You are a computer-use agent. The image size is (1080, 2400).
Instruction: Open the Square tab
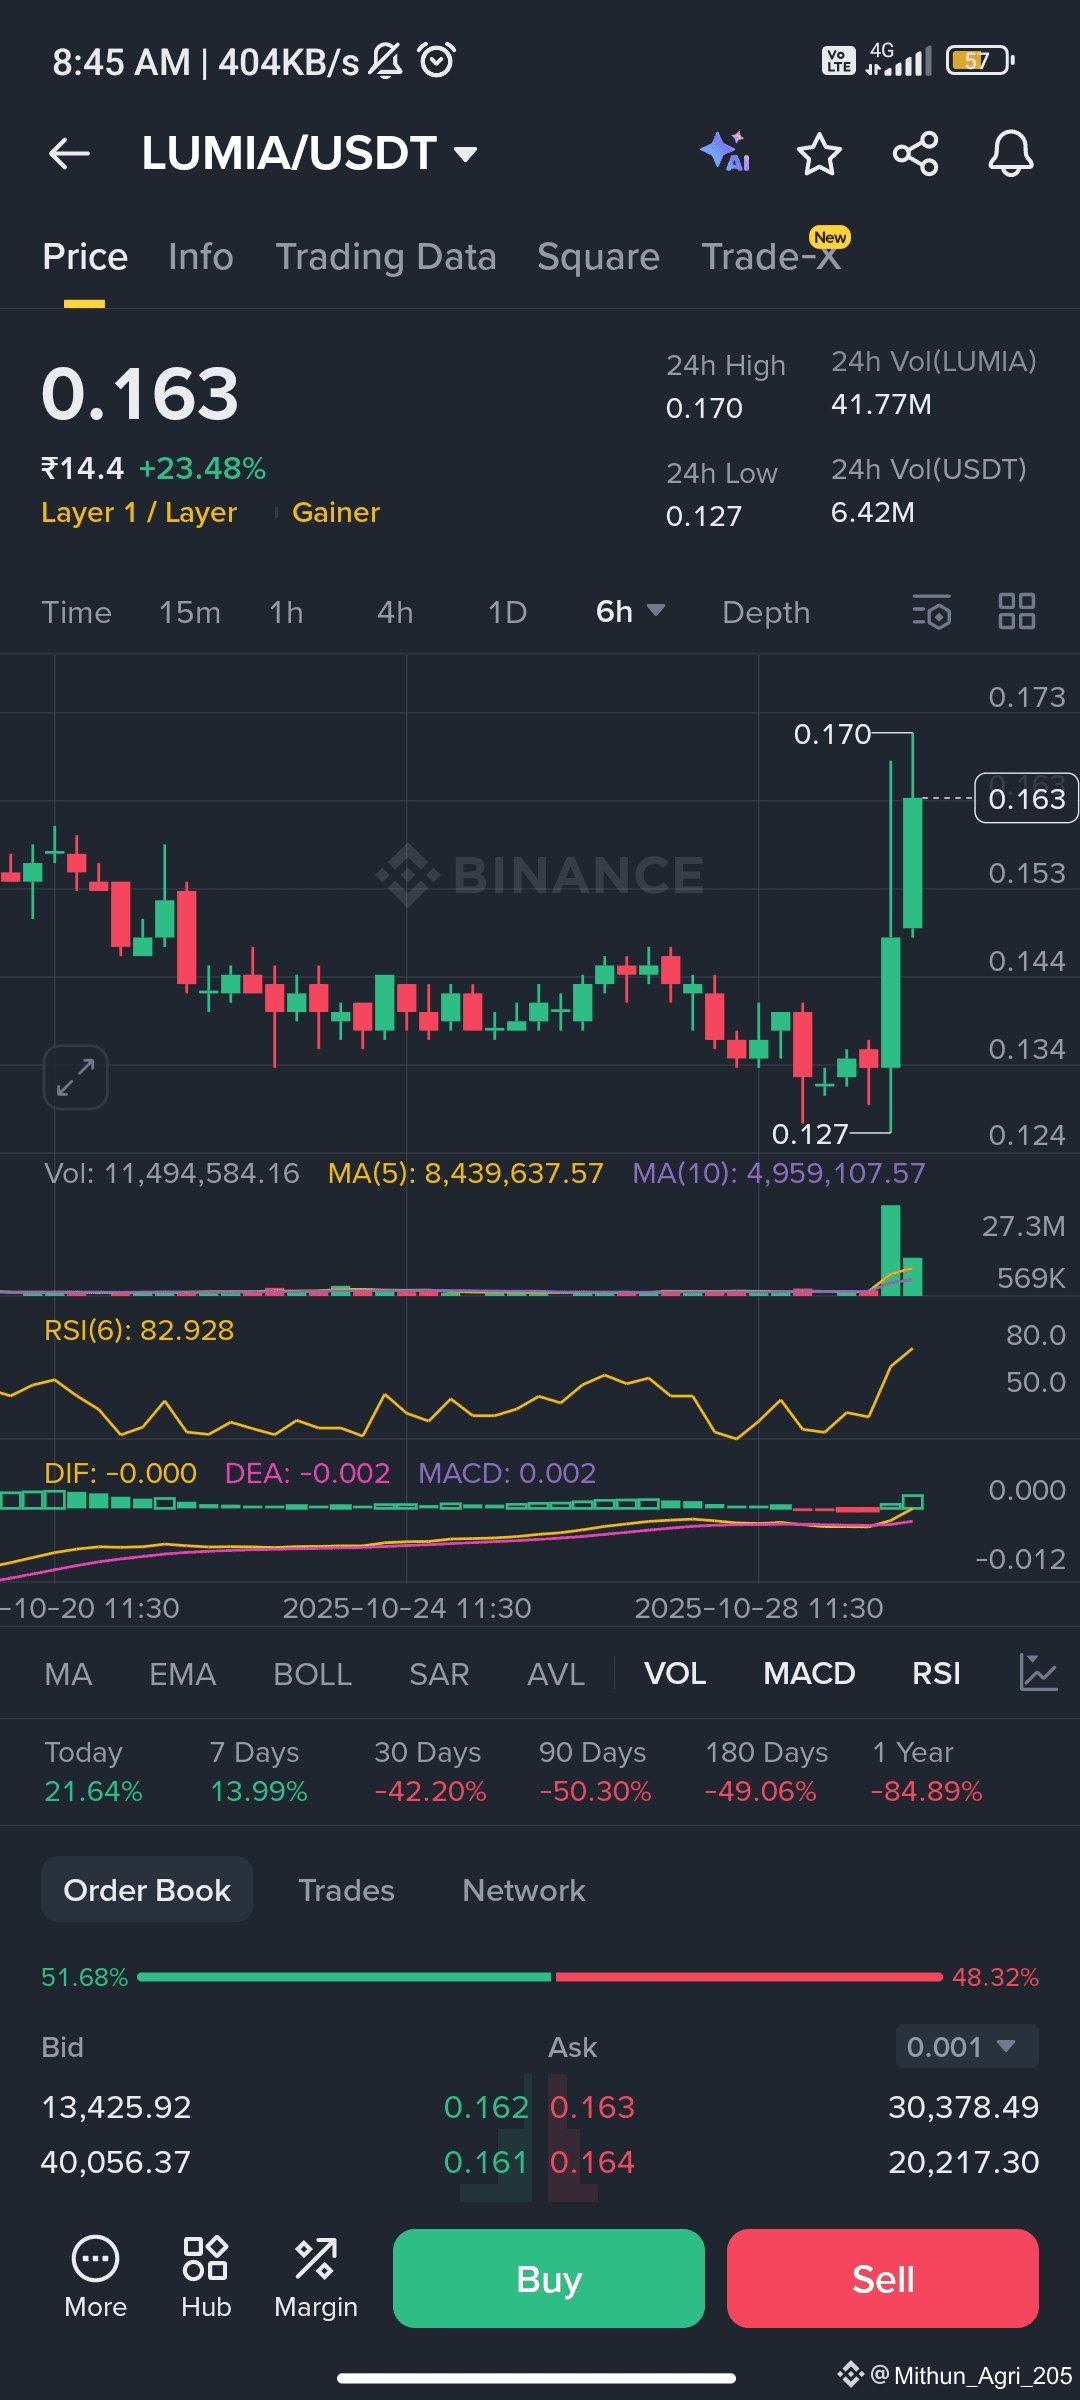coord(598,257)
